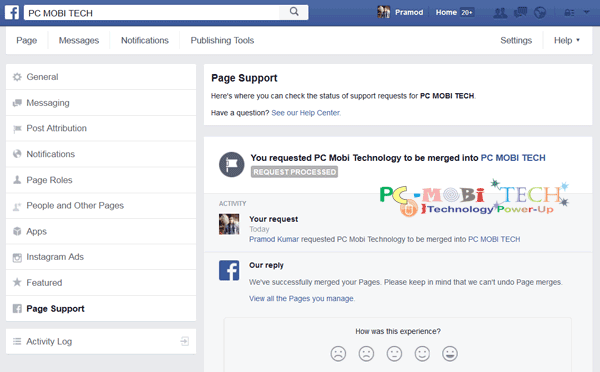The width and height of the screenshot is (600, 372).
Task: Click the Activity Log list icon
Action: point(17,341)
